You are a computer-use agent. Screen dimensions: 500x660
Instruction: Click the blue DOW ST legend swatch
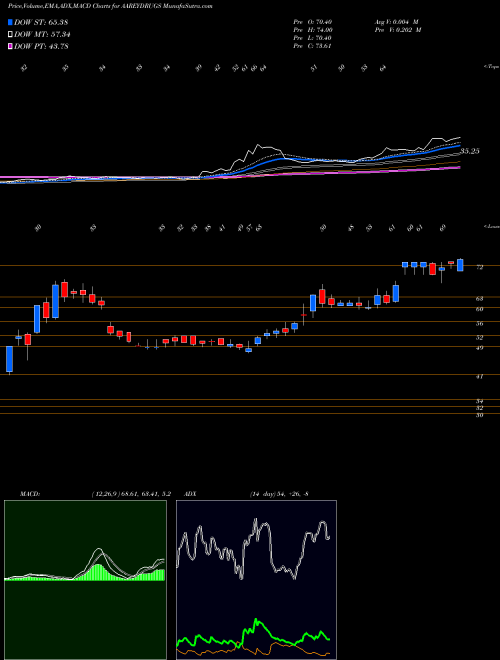coord(11,22)
